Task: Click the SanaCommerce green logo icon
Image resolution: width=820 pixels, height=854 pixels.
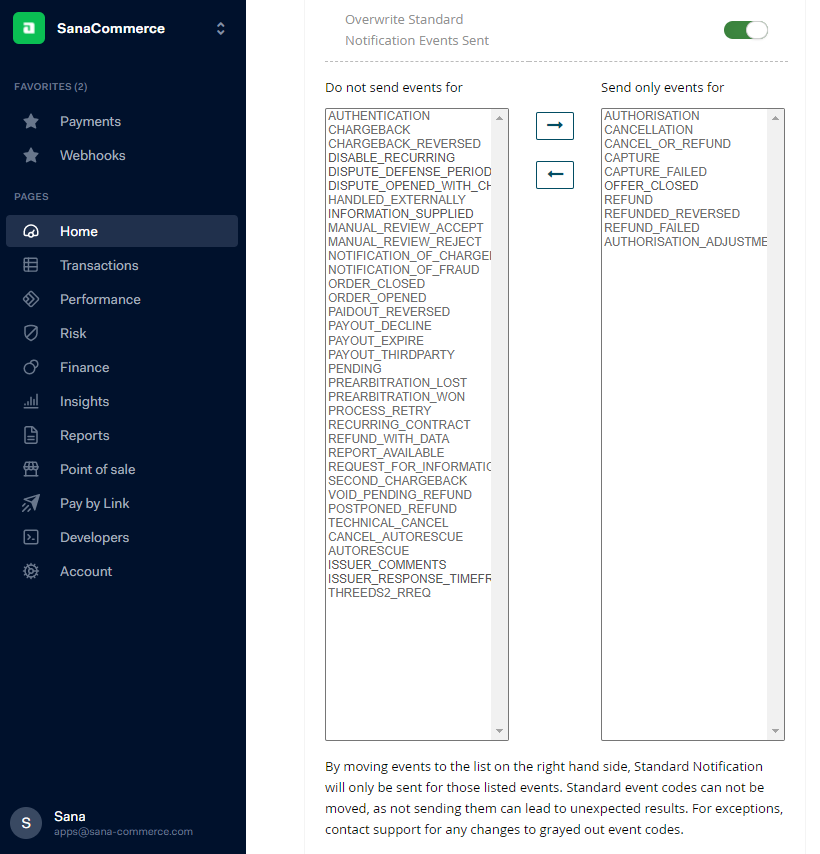Action: (x=29, y=28)
